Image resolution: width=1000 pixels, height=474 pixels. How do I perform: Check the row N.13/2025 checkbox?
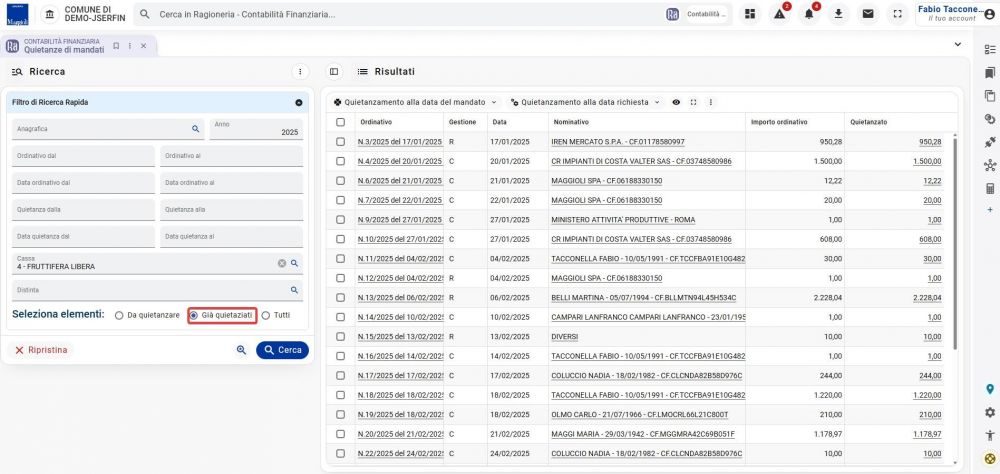click(x=341, y=298)
